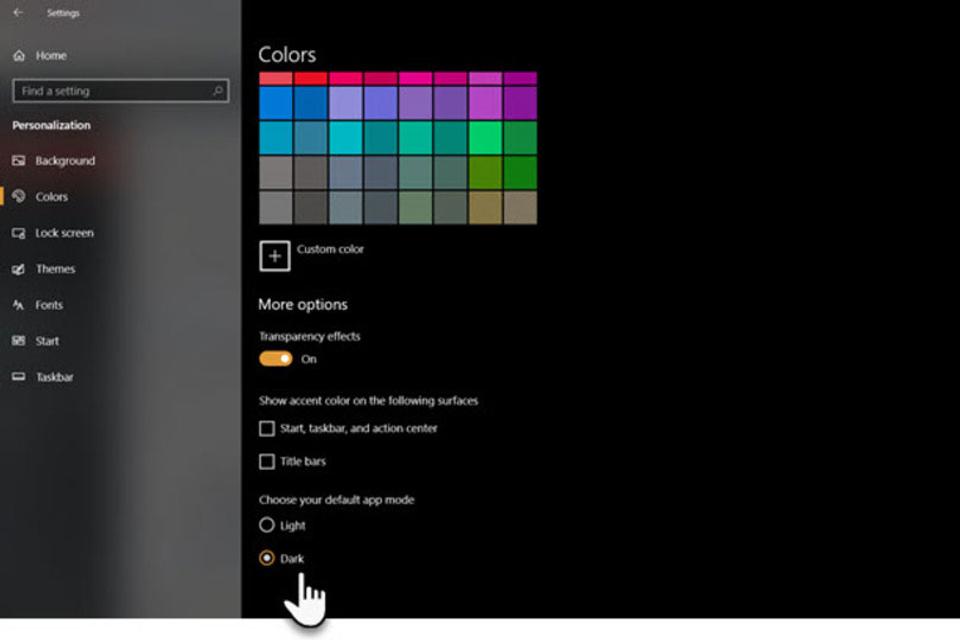Open Fonts via its letter icon
This screenshot has width=960, height=640.
coord(19,305)
